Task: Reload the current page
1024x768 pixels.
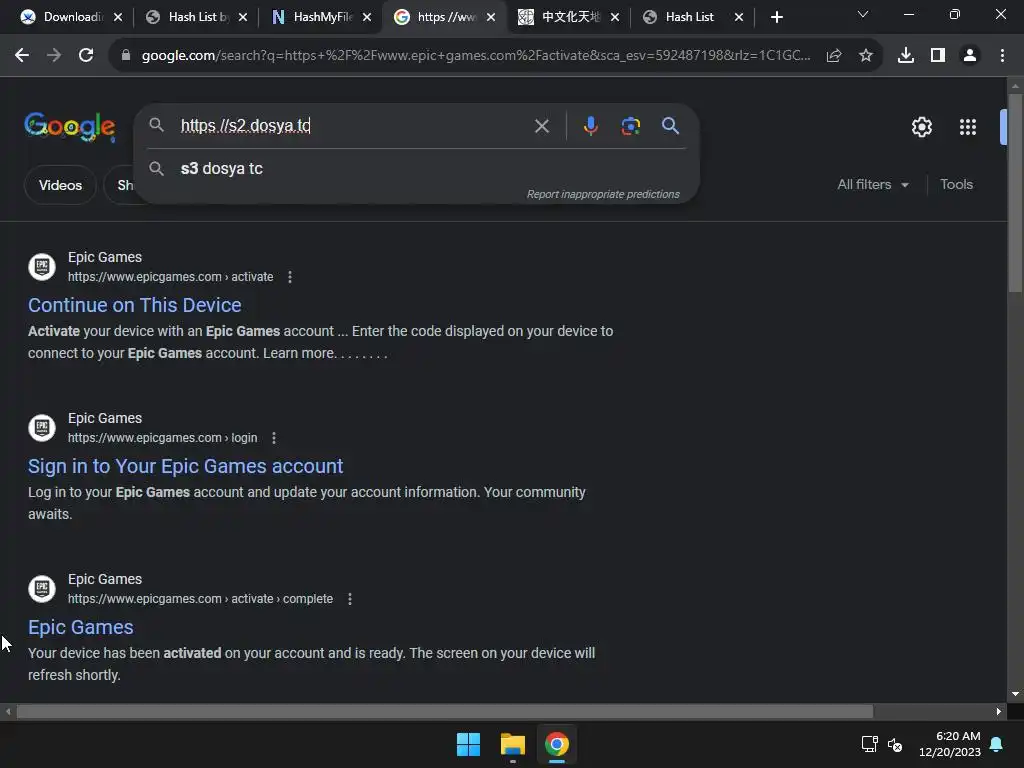Action: coord(86,56)
